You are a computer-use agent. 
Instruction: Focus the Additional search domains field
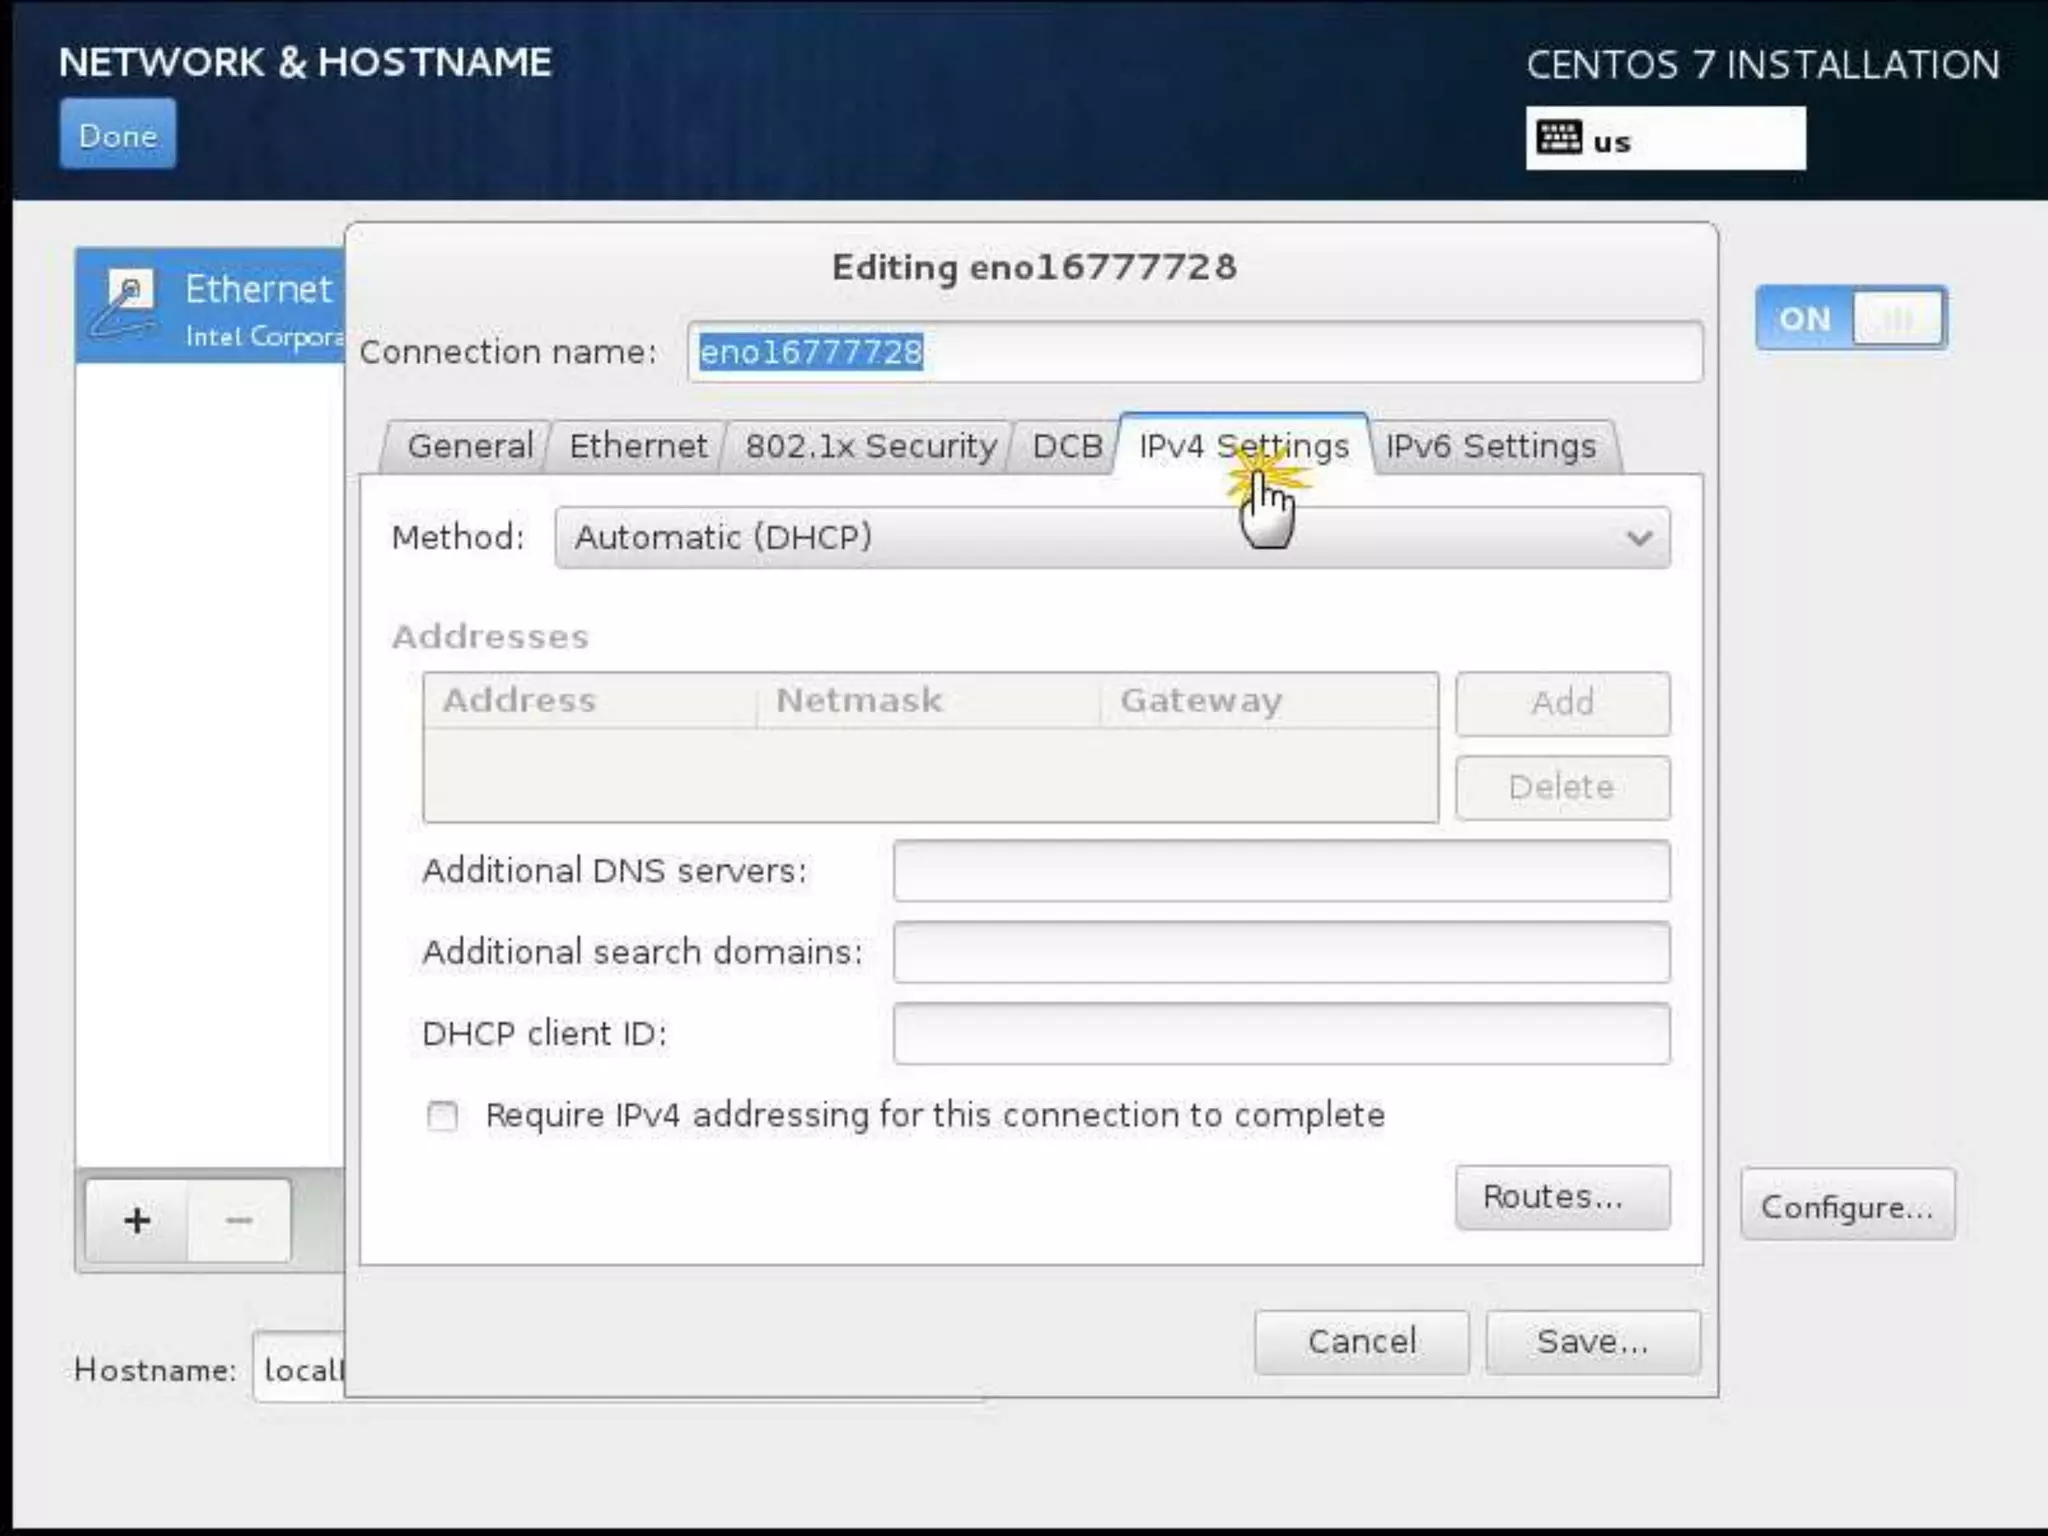pos(1281,952)
